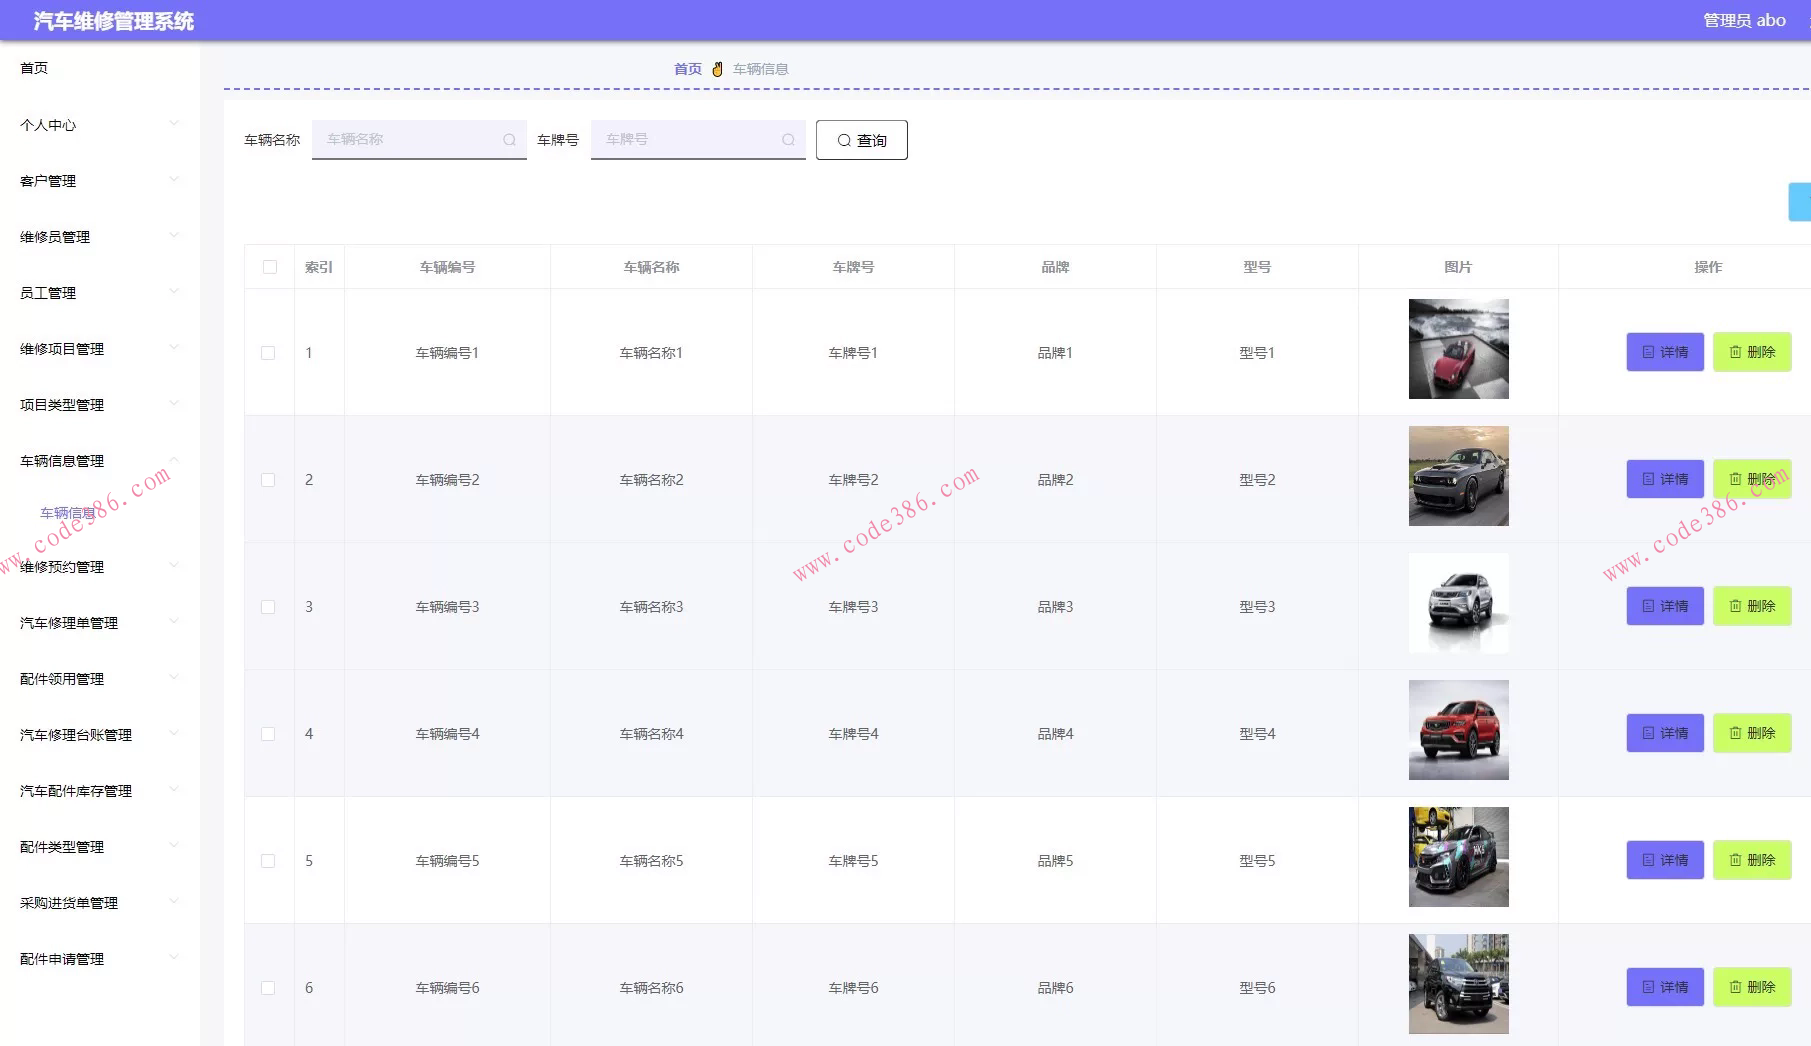
Task: Select the checkbox for row 5
Action: [268, 861]
